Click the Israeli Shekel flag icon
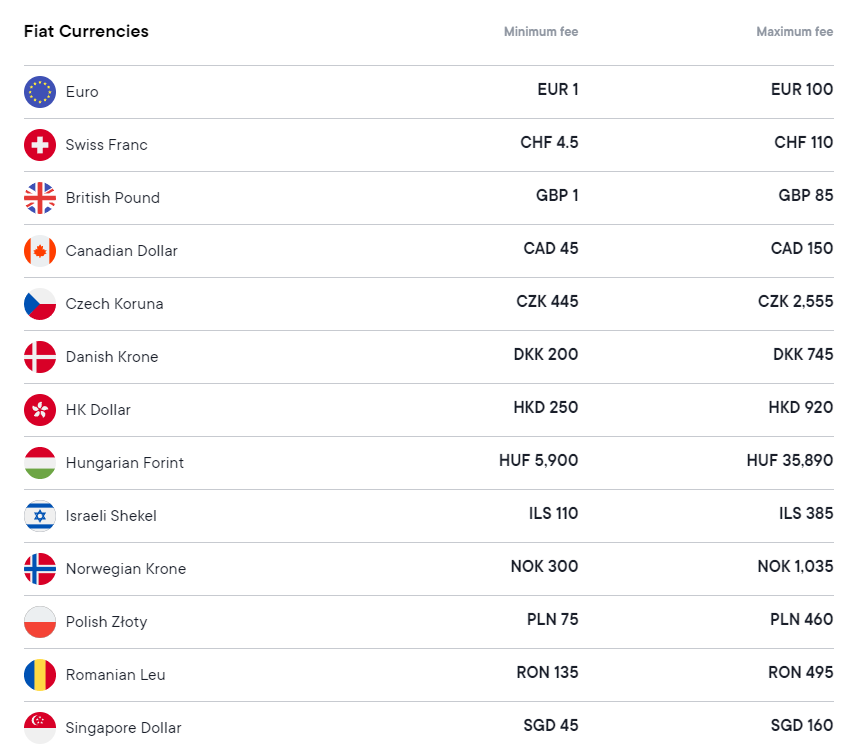862x746 pixels. (40, 516)
